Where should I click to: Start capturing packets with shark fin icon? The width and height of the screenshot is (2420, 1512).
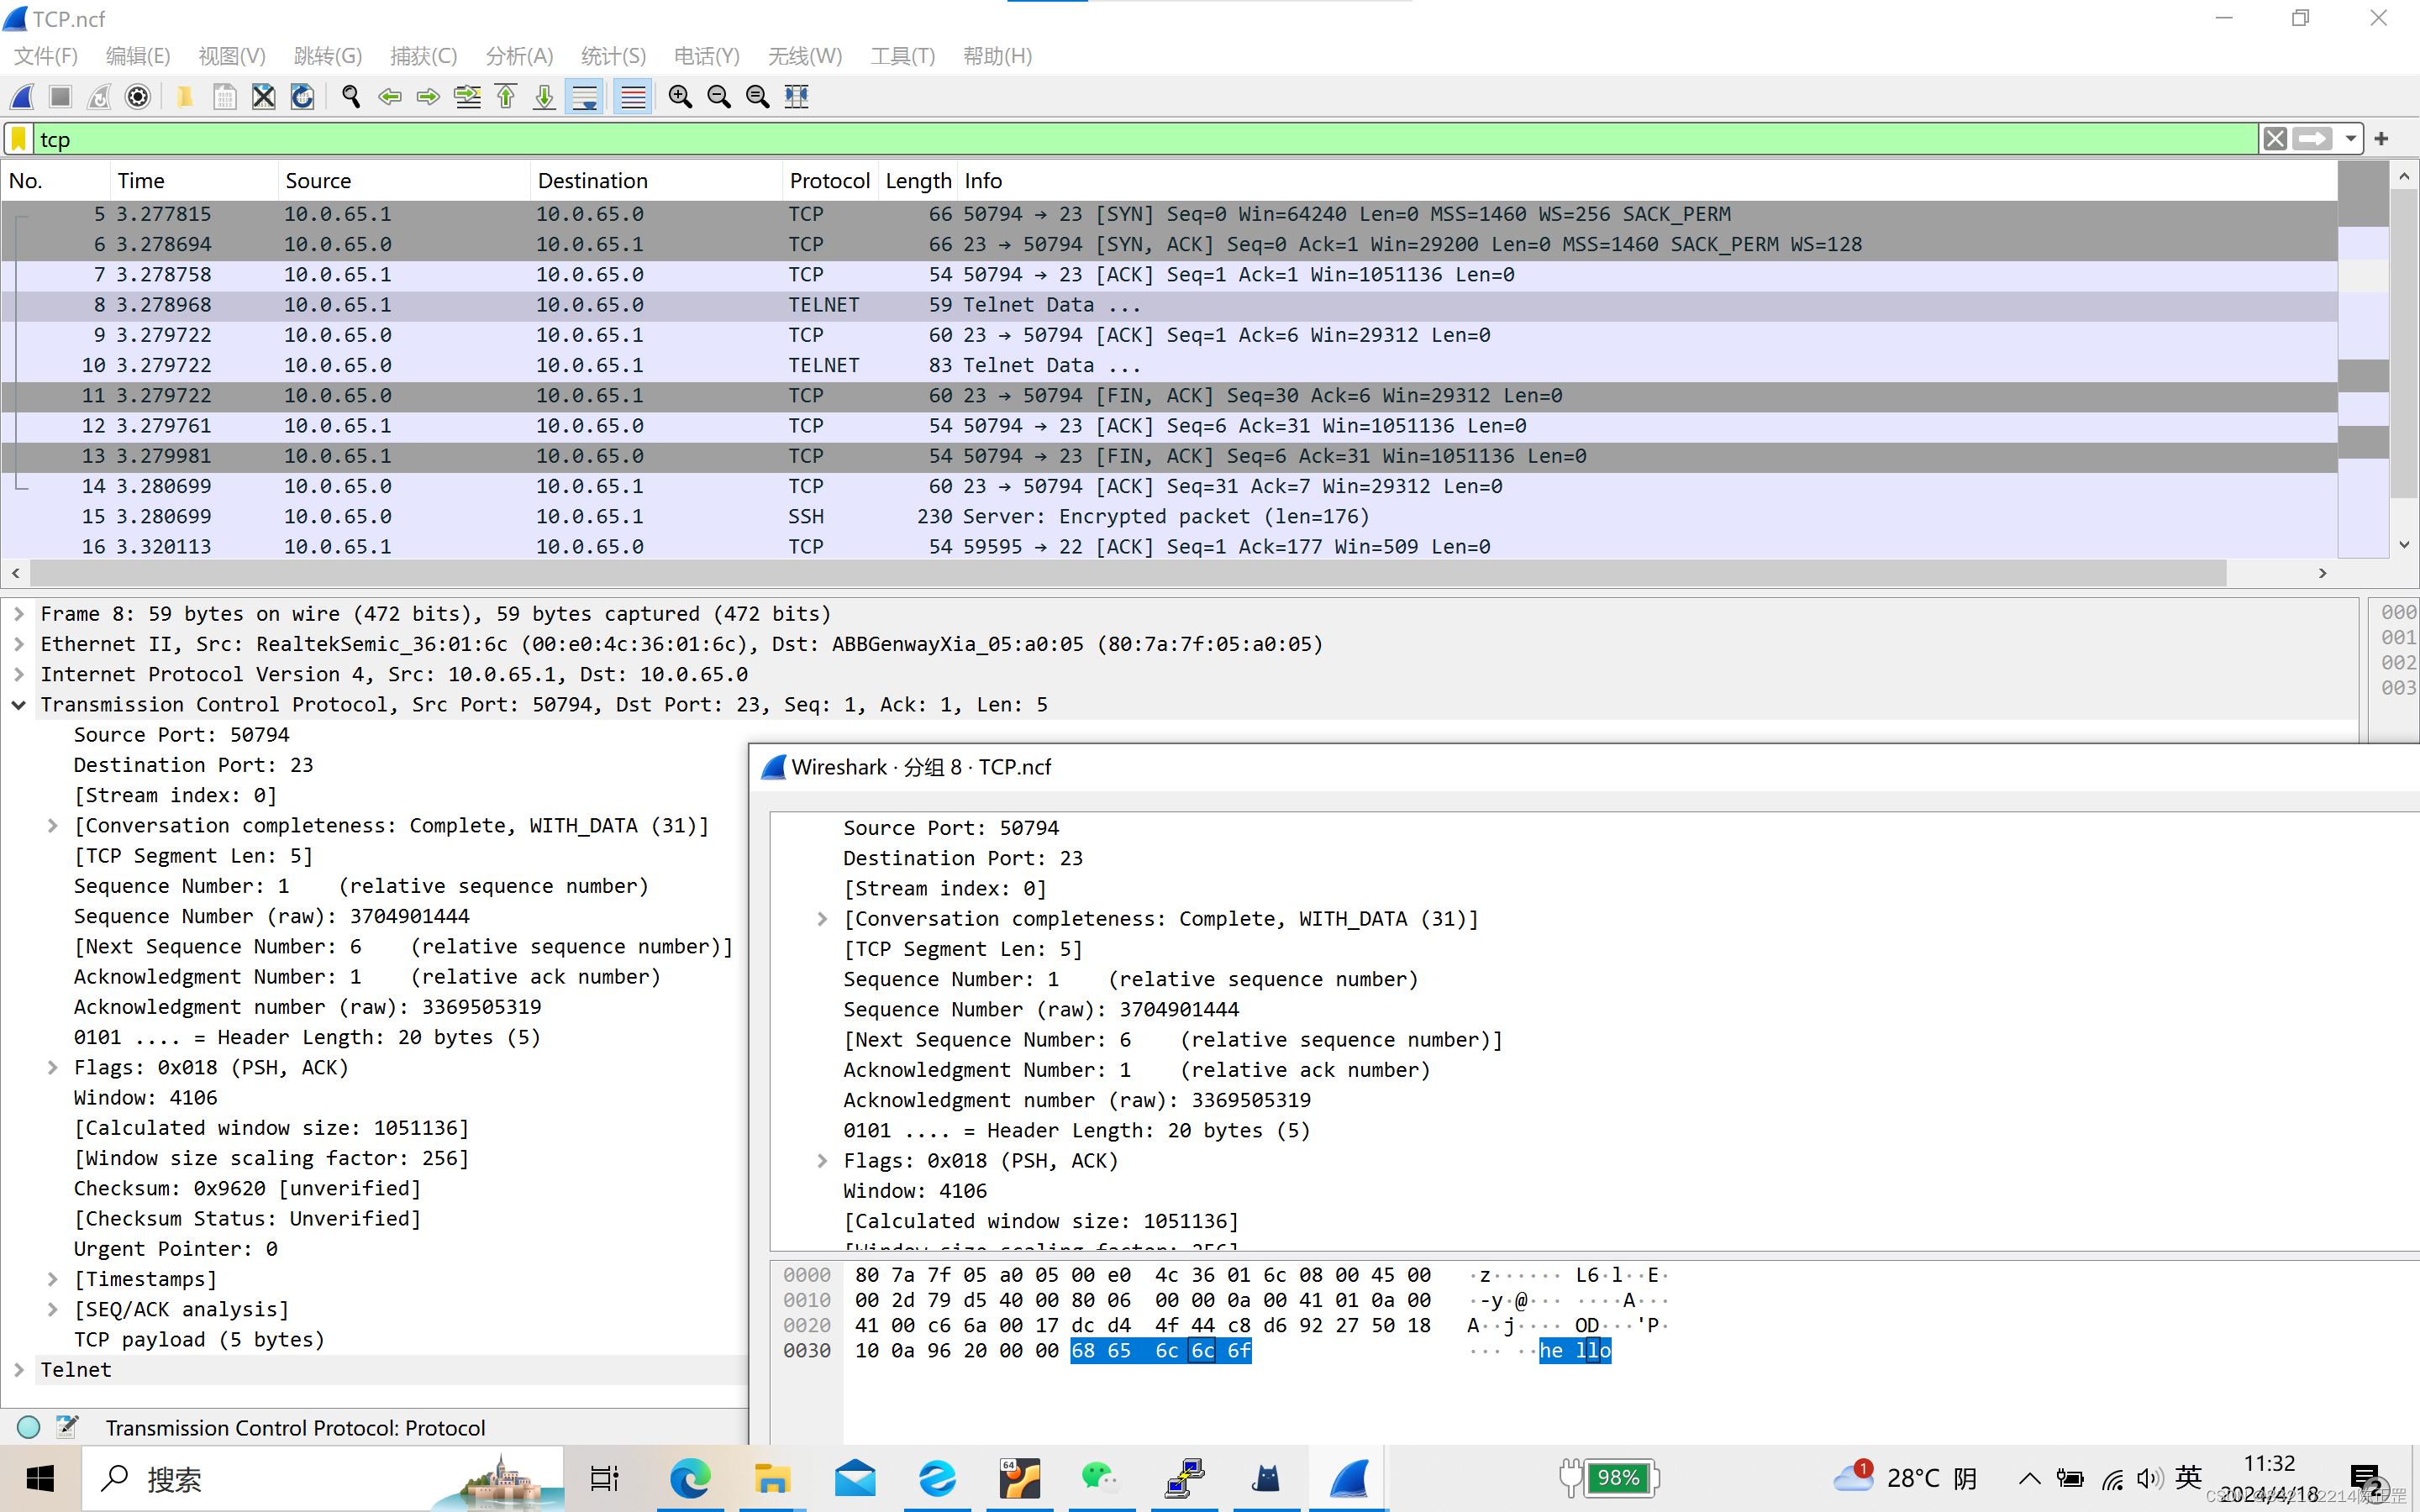coord(22,97)
